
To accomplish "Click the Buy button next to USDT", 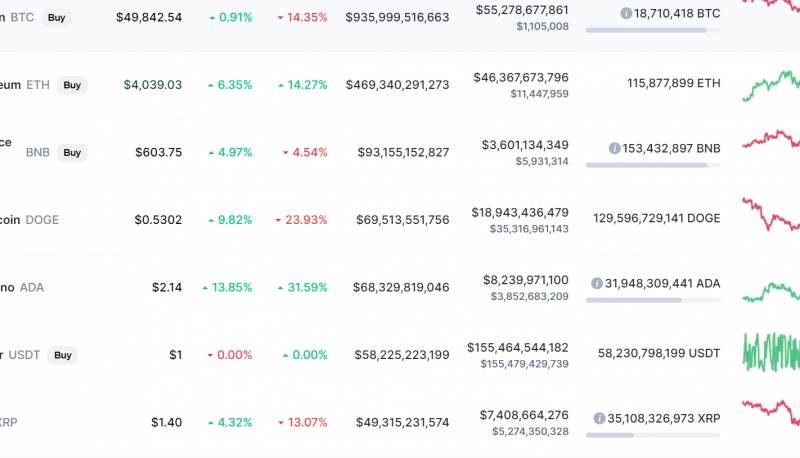I will pyautogui.click(x=63, y=355).
